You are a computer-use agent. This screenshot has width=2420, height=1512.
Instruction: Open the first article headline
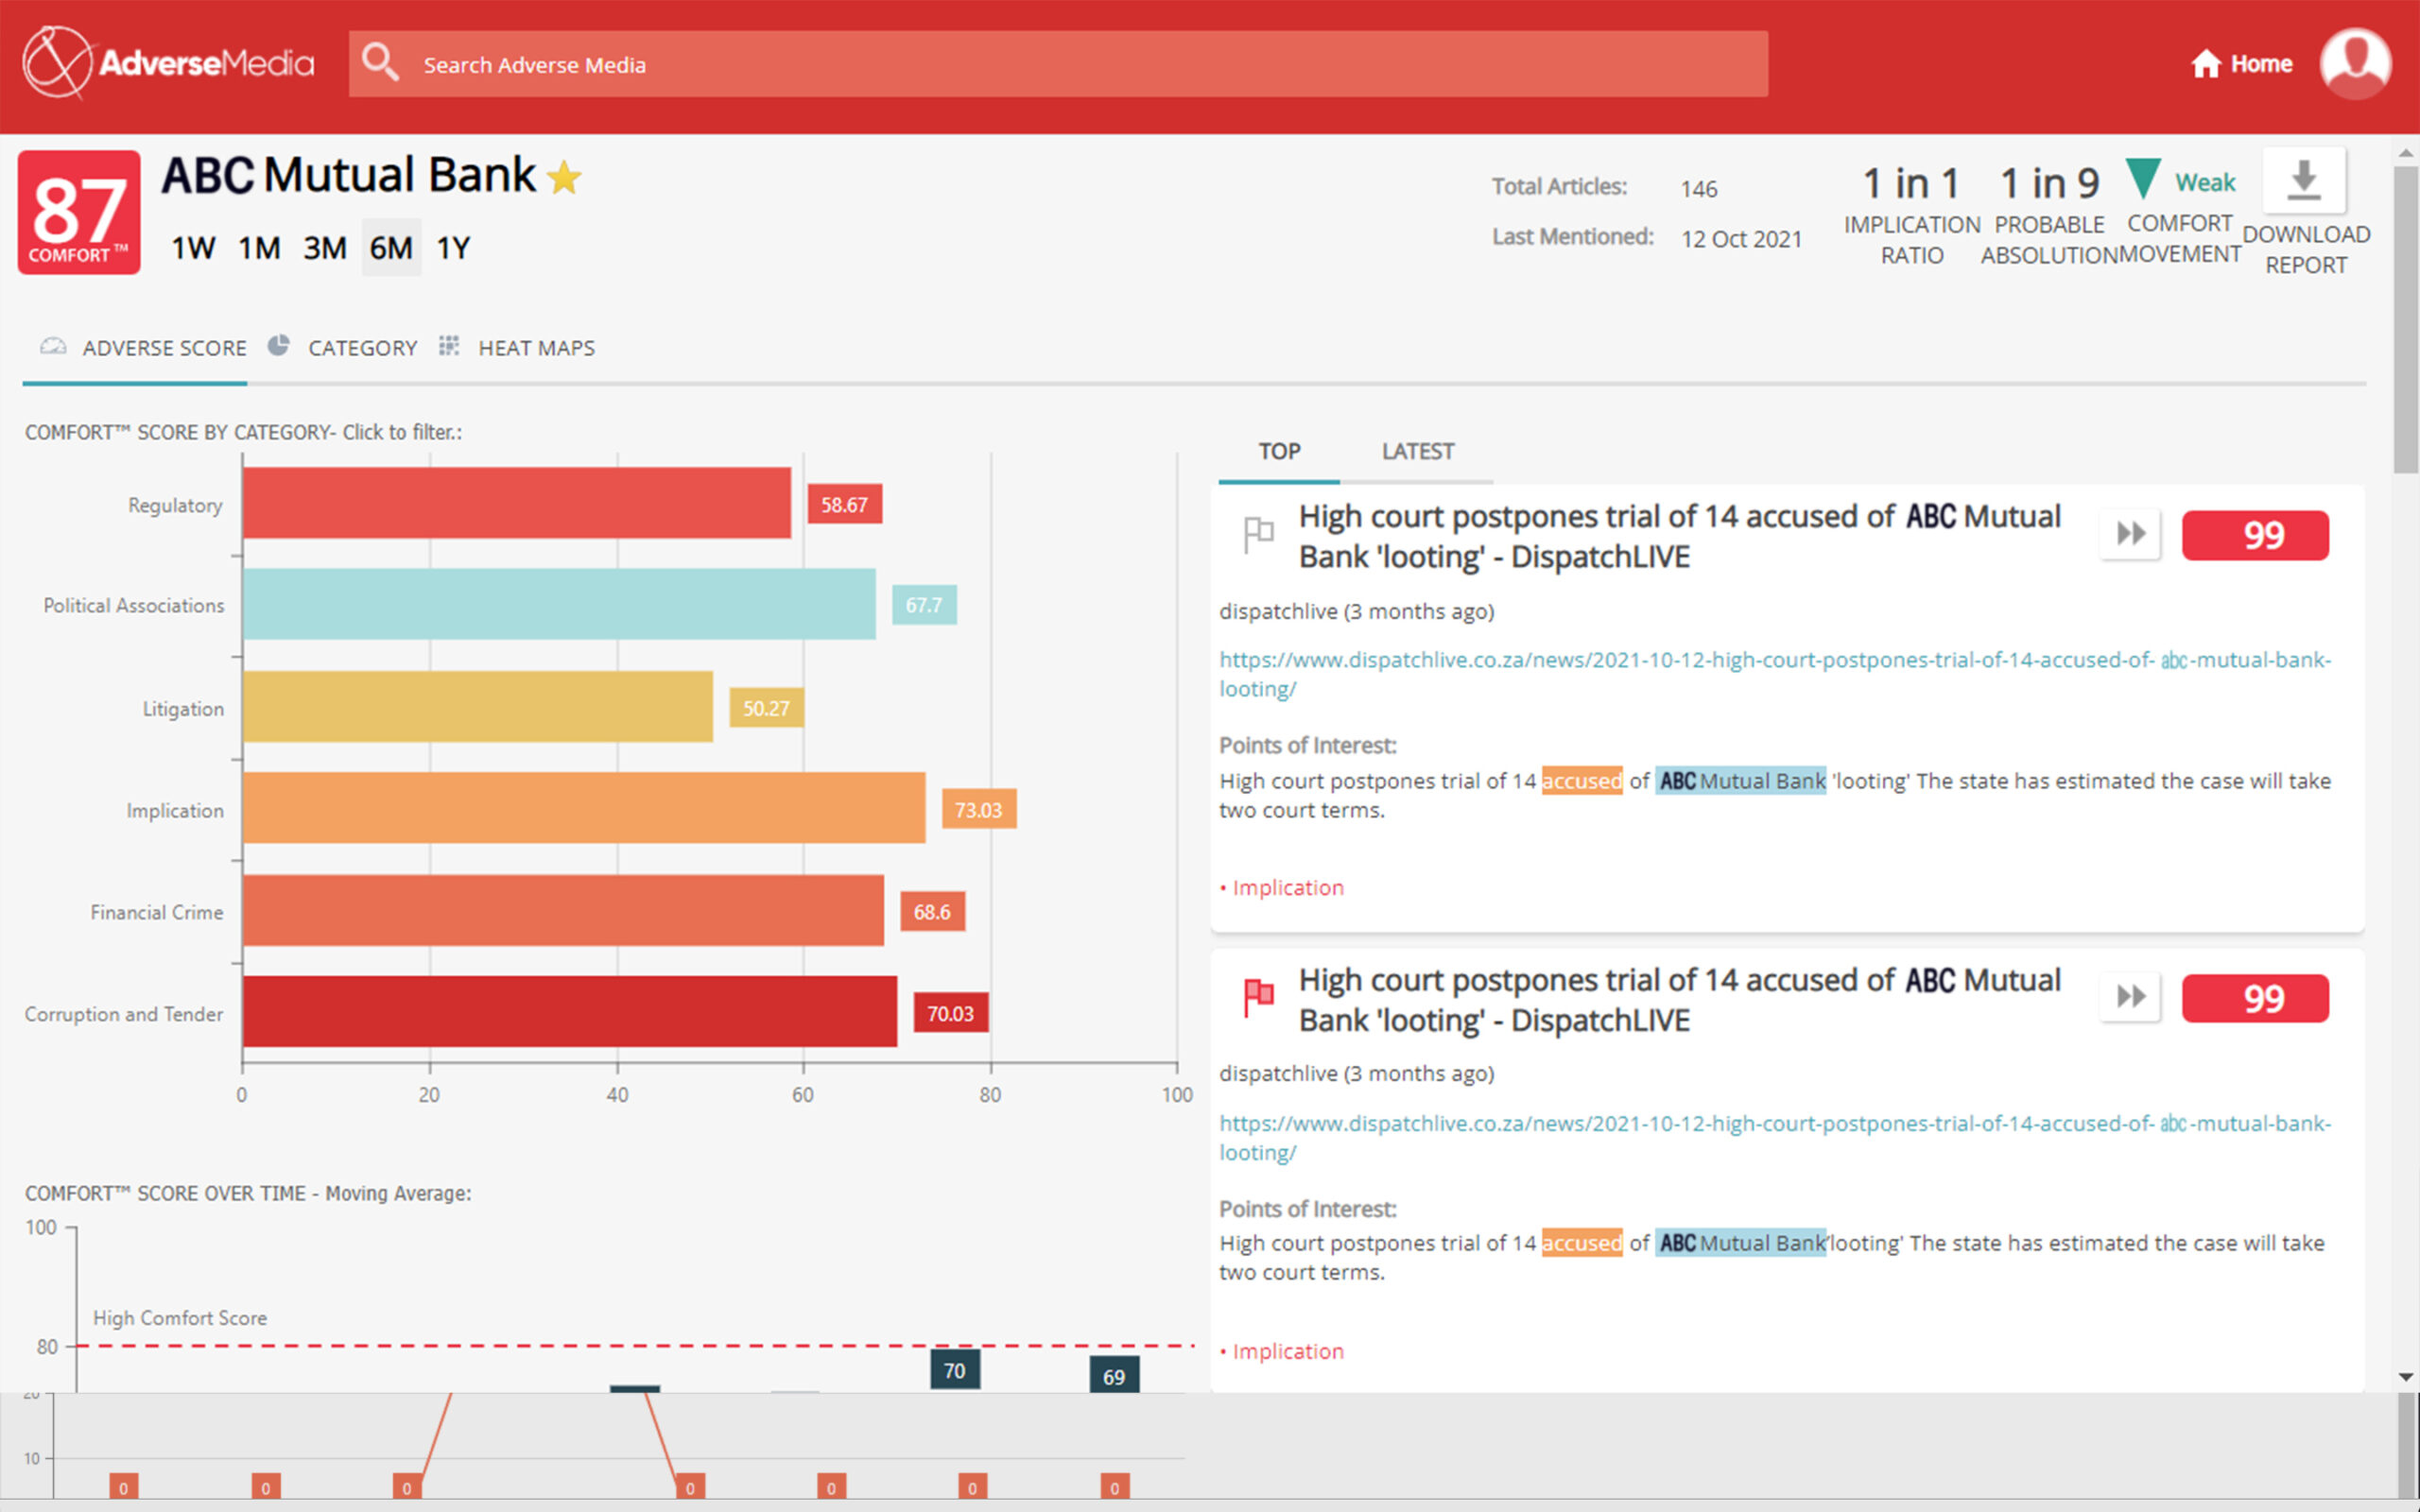[1680, 536]
